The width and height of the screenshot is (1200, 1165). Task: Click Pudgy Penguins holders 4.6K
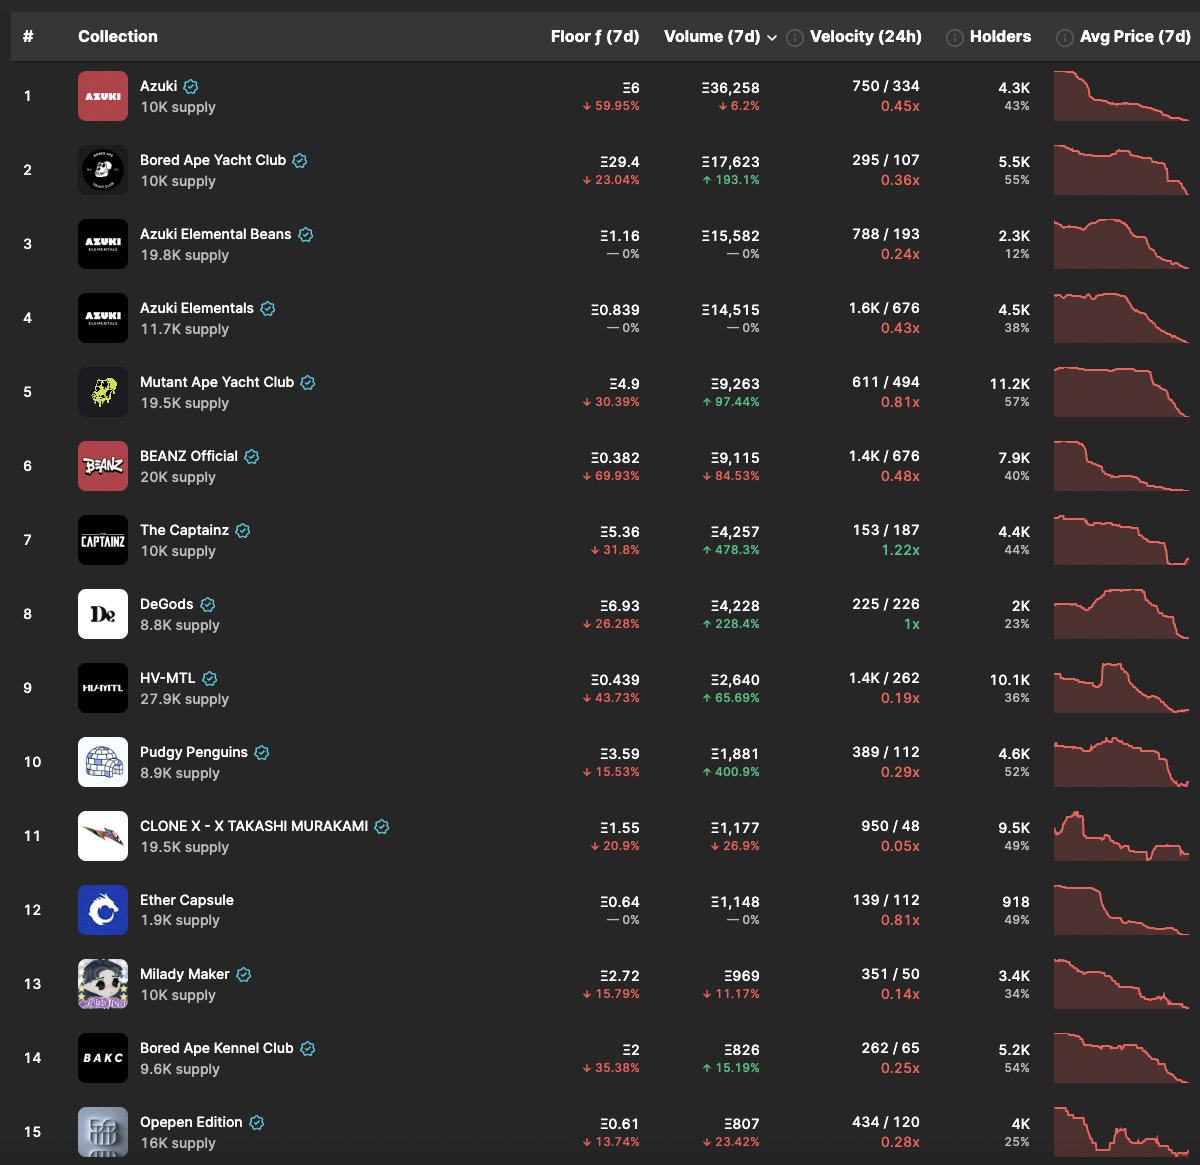click(x=1014, y=754)
